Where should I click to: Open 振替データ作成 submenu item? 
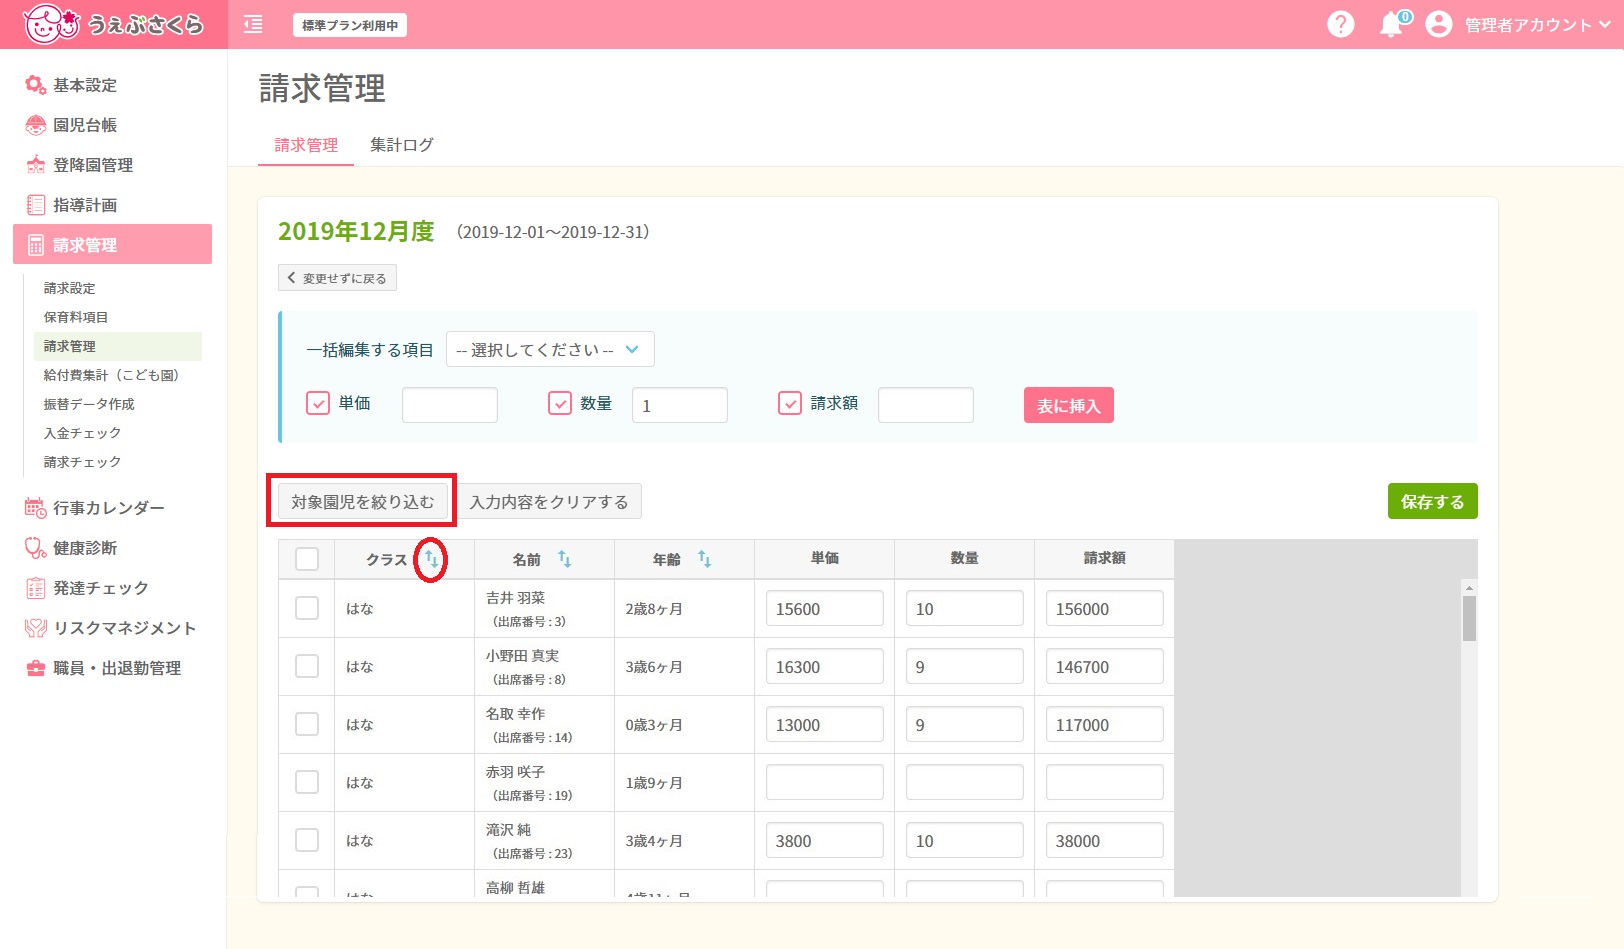pos(89,404)
